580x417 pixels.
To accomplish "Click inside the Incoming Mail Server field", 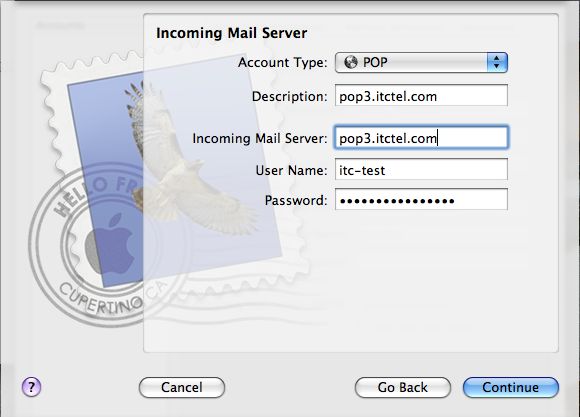I will pos(421,138).
